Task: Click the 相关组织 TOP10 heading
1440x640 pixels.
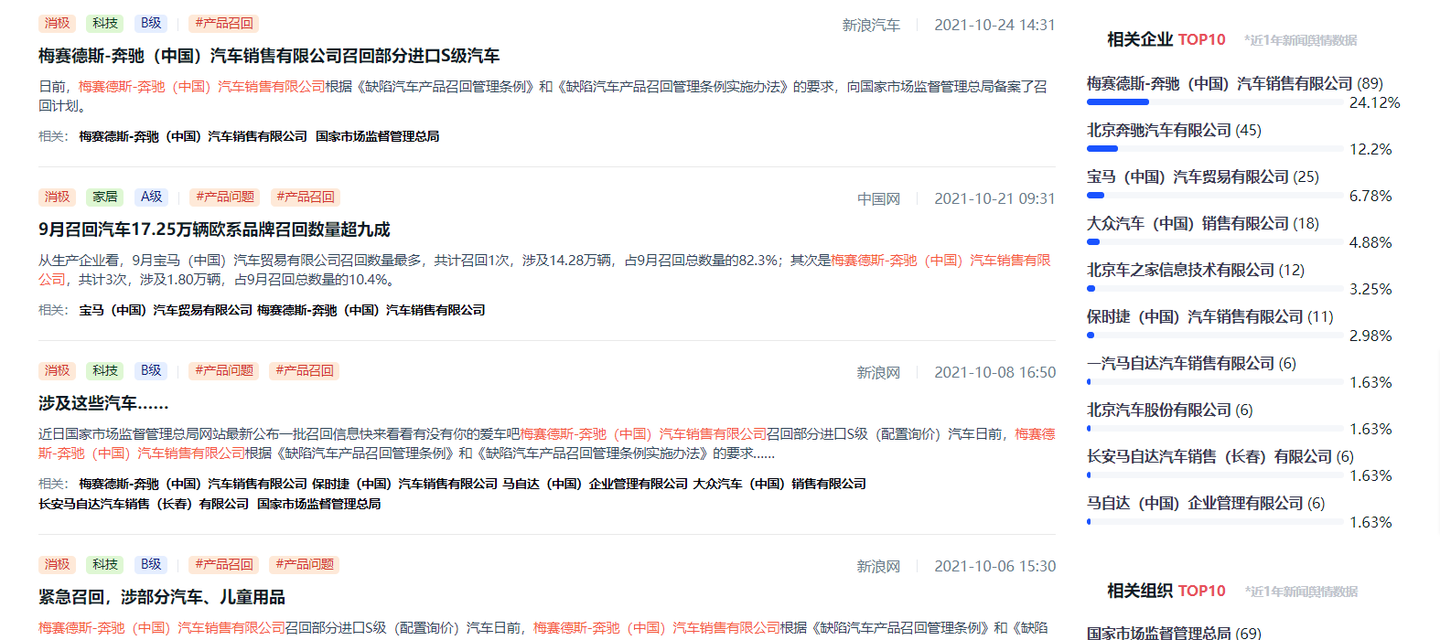Action: coord(1166,591)
